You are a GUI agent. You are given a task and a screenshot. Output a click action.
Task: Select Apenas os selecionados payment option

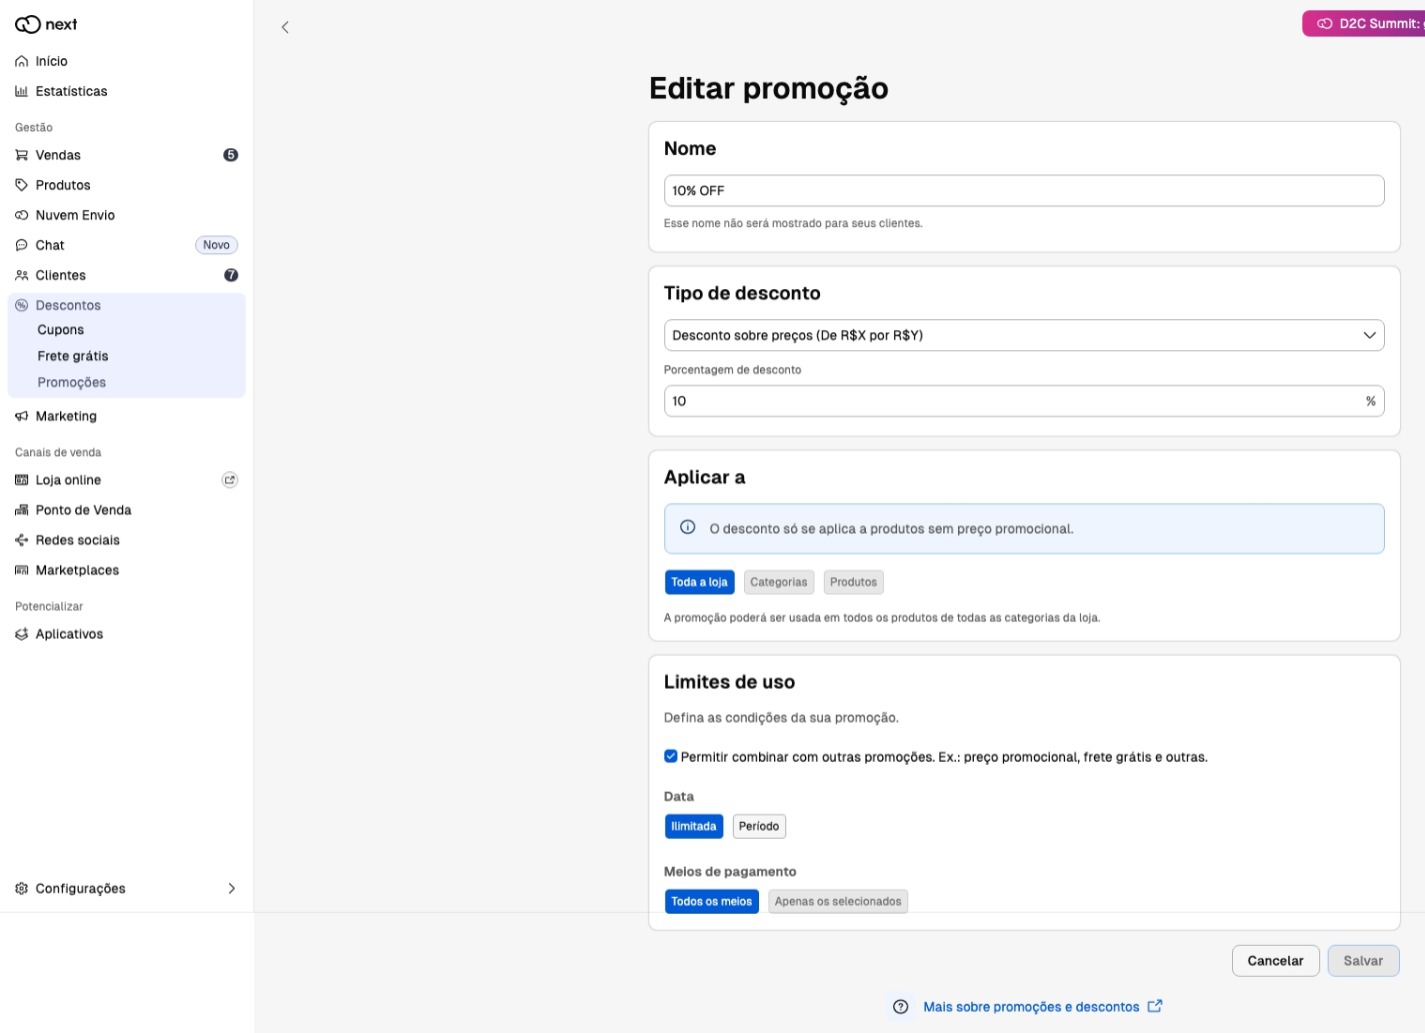pos(838,901)
